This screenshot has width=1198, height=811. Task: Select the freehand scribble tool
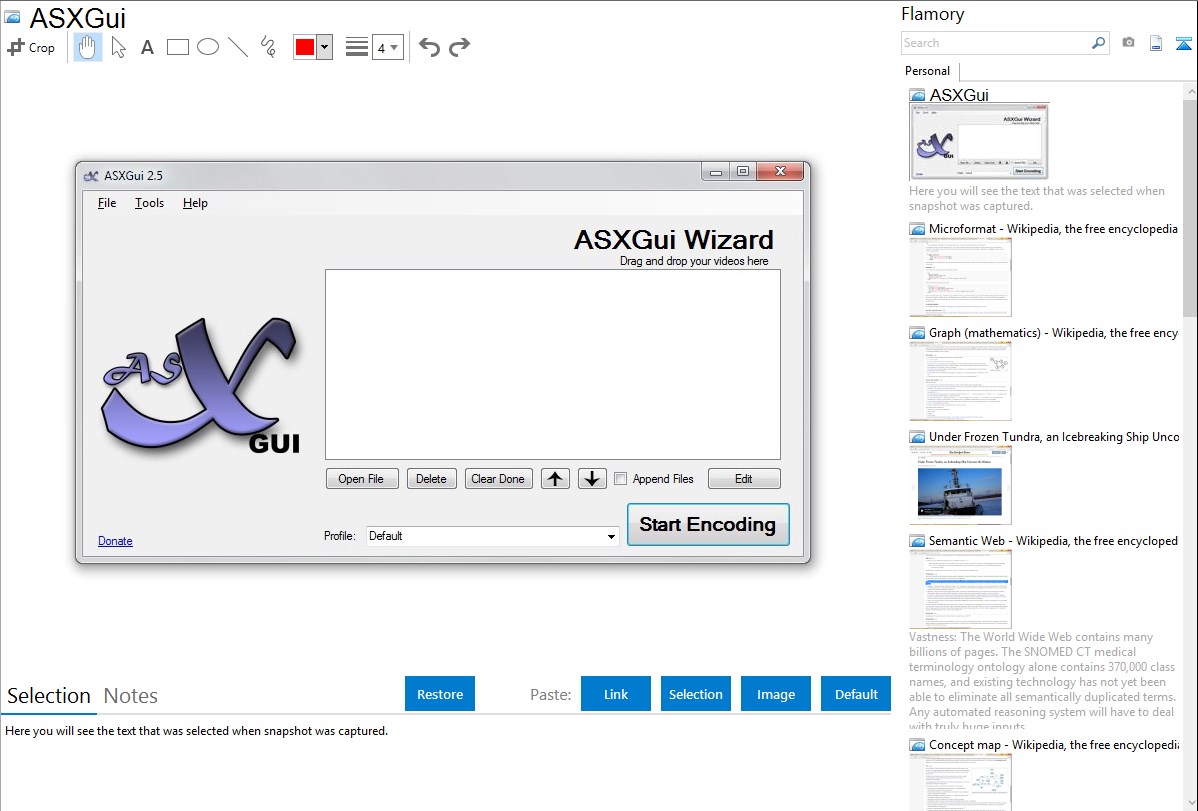click(x=268, y=47)
